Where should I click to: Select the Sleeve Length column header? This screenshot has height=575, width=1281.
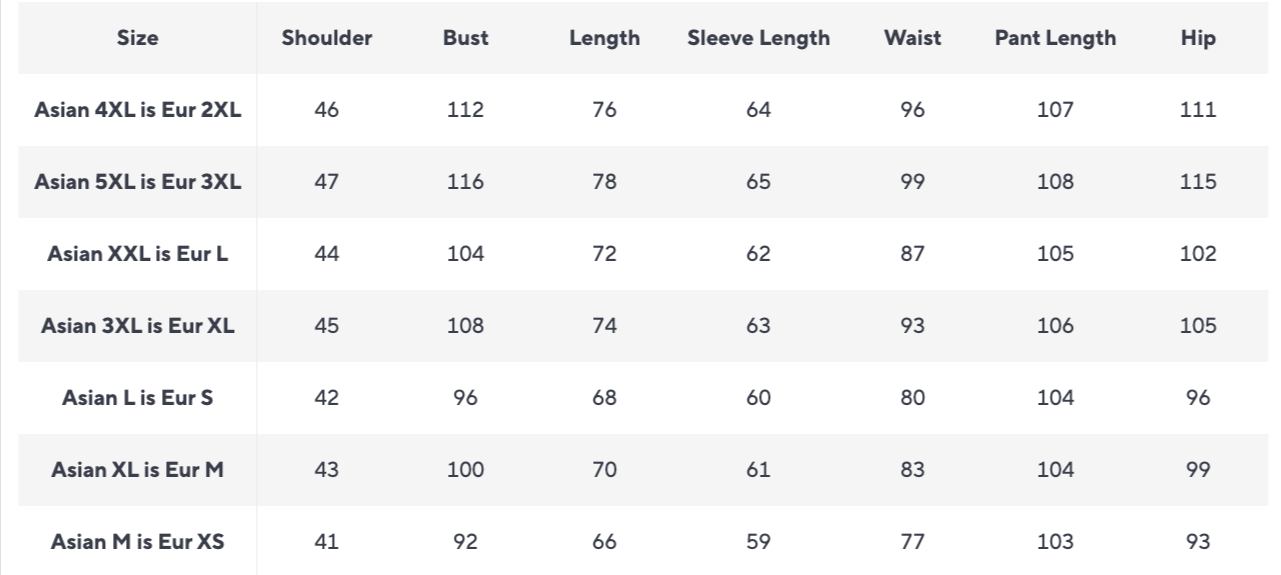pyautogui.click(x=758, y=38)
